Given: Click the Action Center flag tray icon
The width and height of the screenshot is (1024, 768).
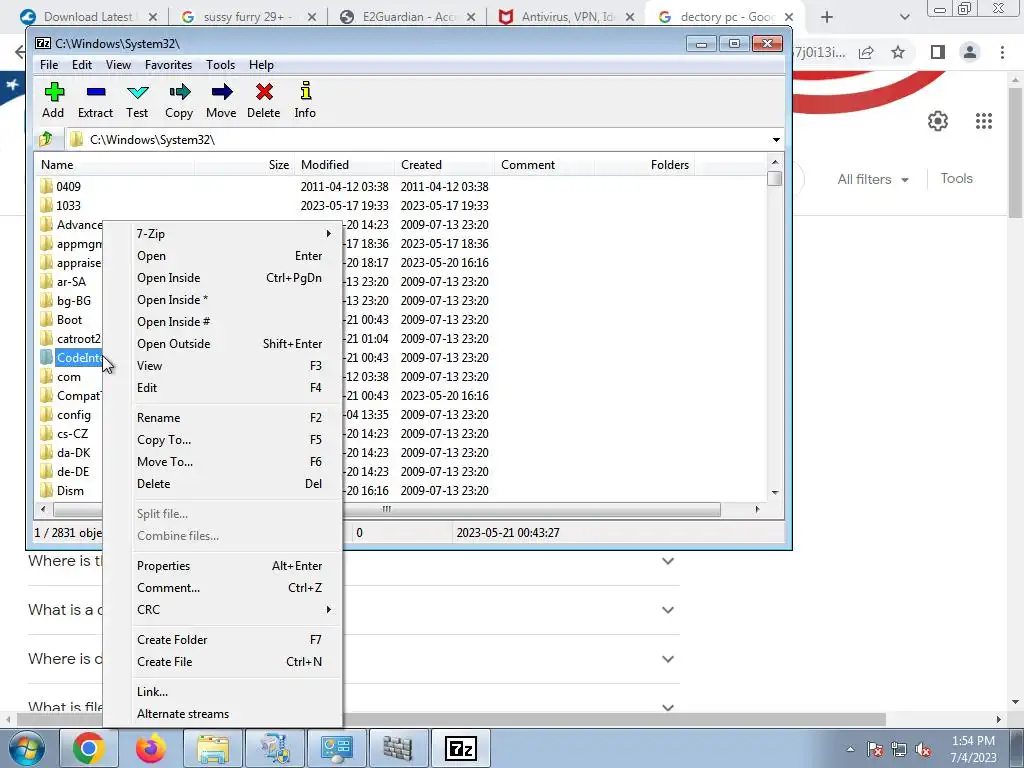Looking at the screenshot, I should click(x=875, y=750).
